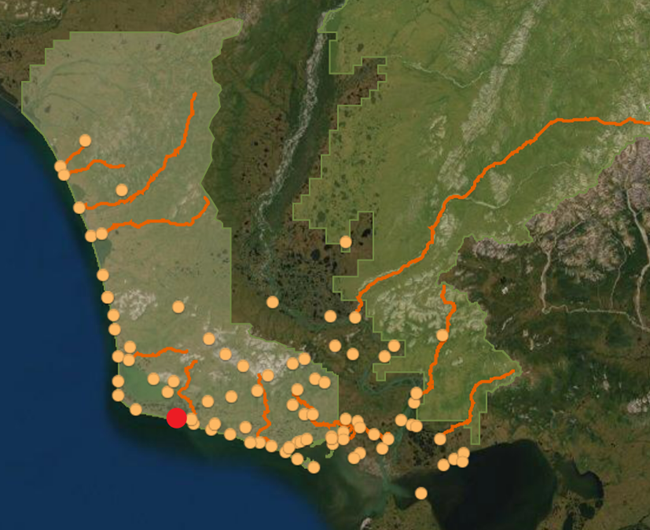Click the large red marker on the coast

pos(176,418)
